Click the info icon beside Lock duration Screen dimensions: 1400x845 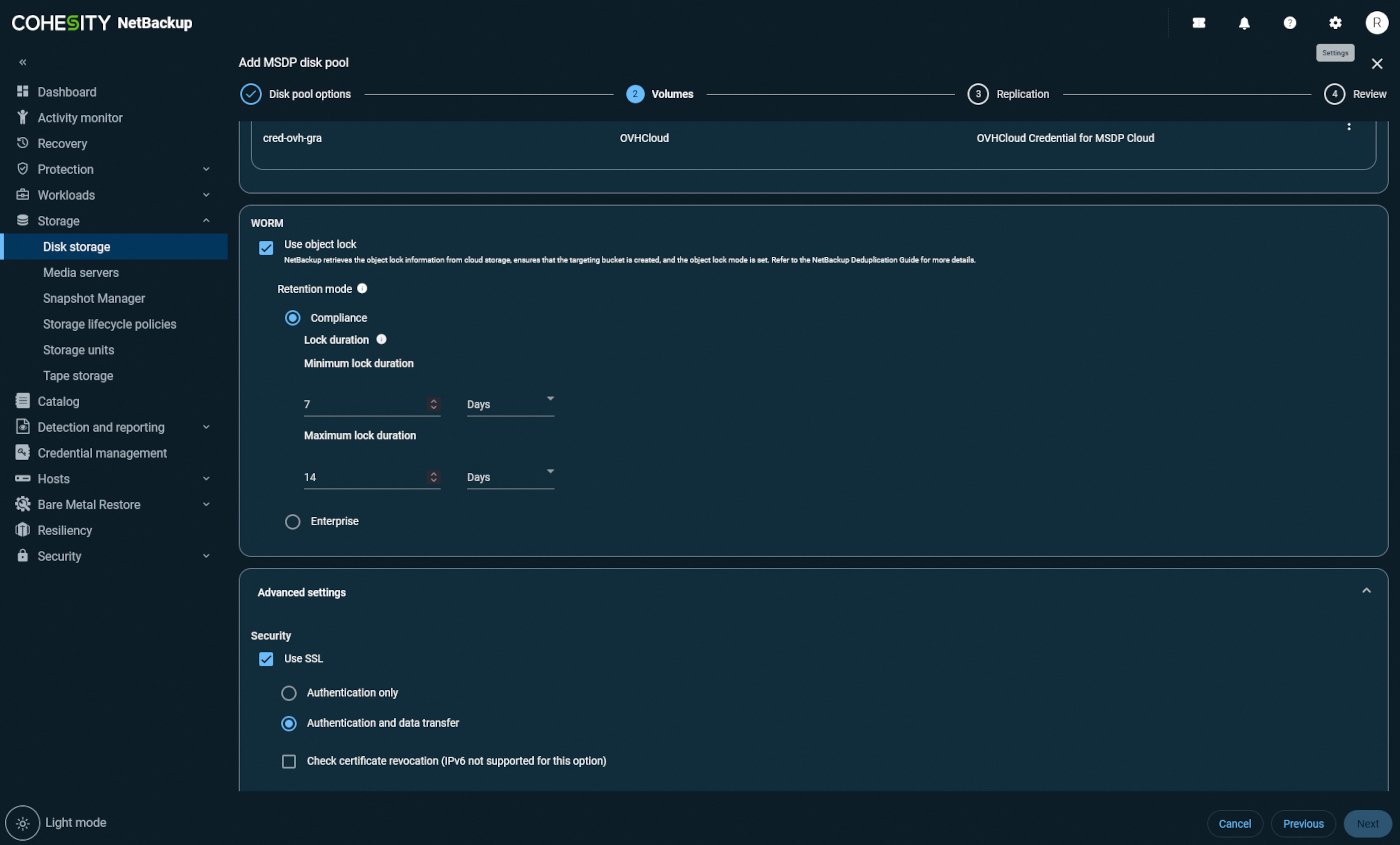point(381,339)
